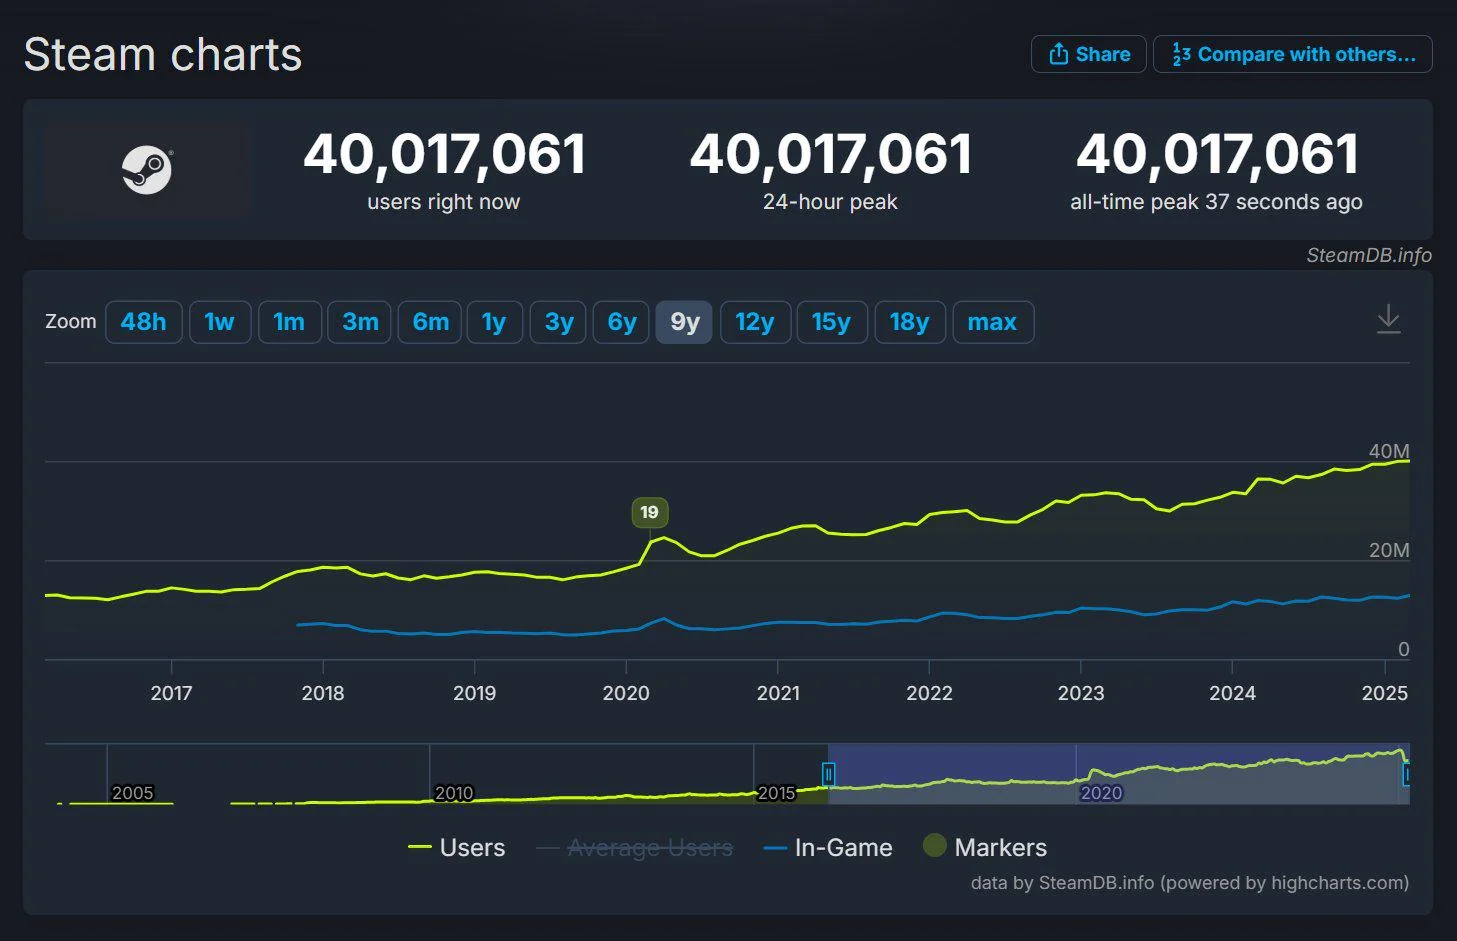Click the Share icon
This screenshot has height=941, width=1457.
coord(1060,54)
